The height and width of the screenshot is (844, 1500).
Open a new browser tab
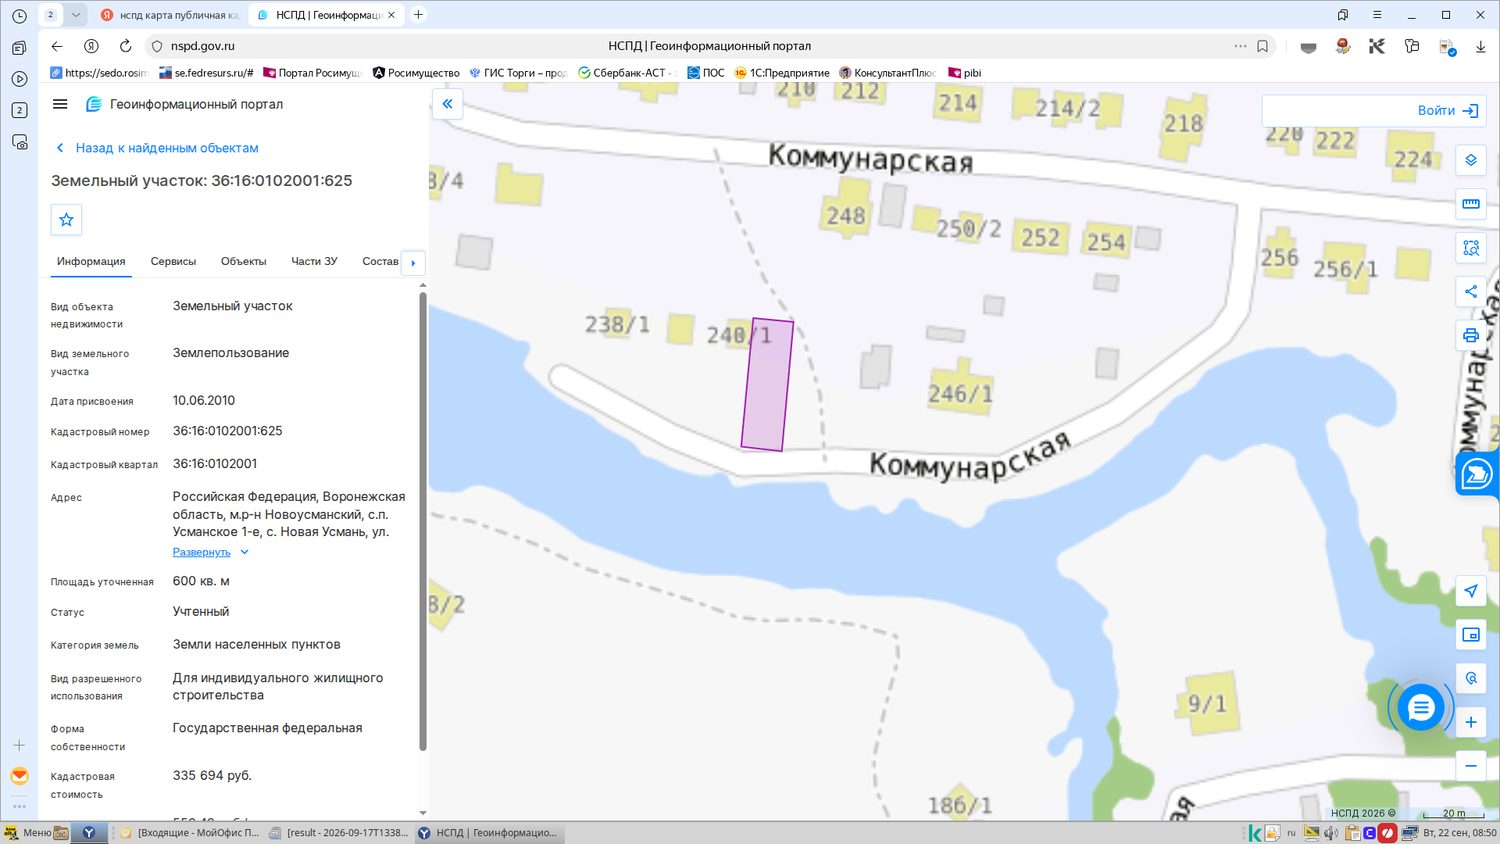coord(418,15)
